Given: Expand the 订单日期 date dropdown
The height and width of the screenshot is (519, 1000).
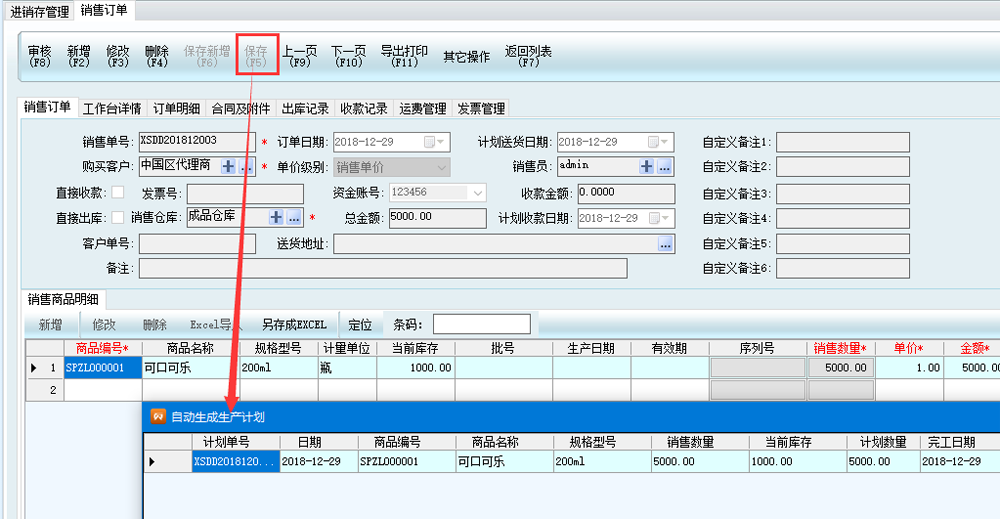Looking at the screenshot, I should [440, 142].
